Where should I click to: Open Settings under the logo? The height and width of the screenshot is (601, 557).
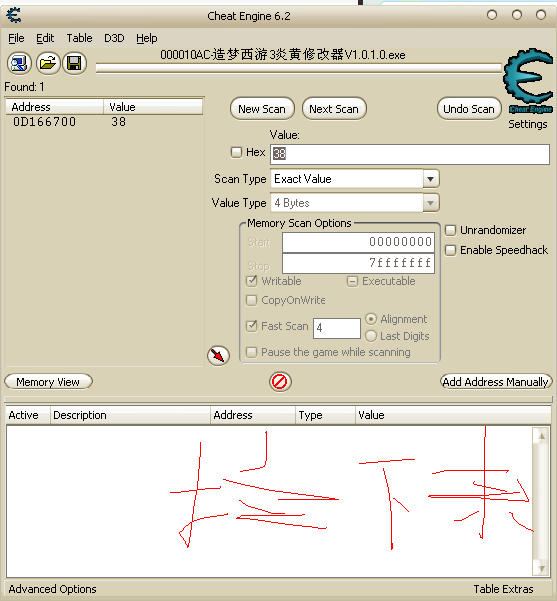[x=527, y=124]
